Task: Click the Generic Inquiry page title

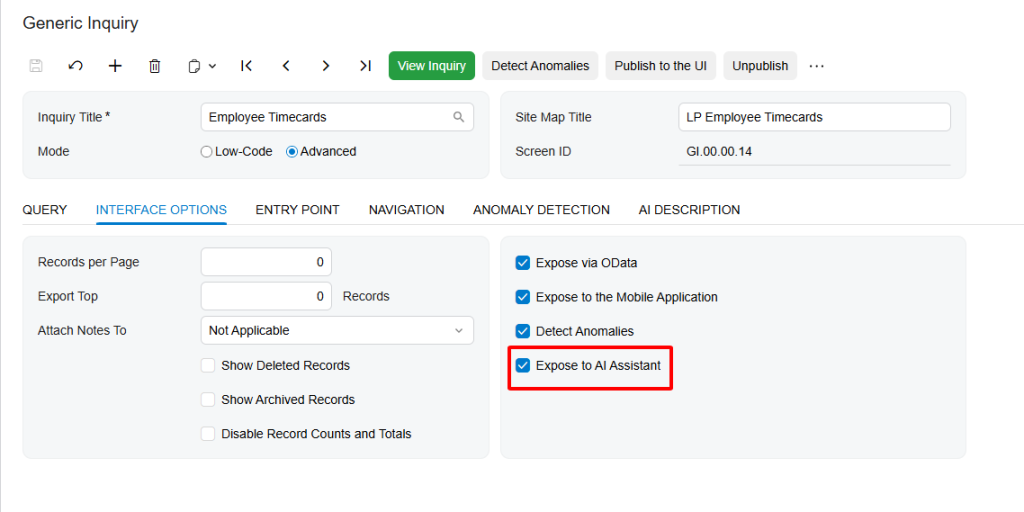Action: [x=80, y=24]
